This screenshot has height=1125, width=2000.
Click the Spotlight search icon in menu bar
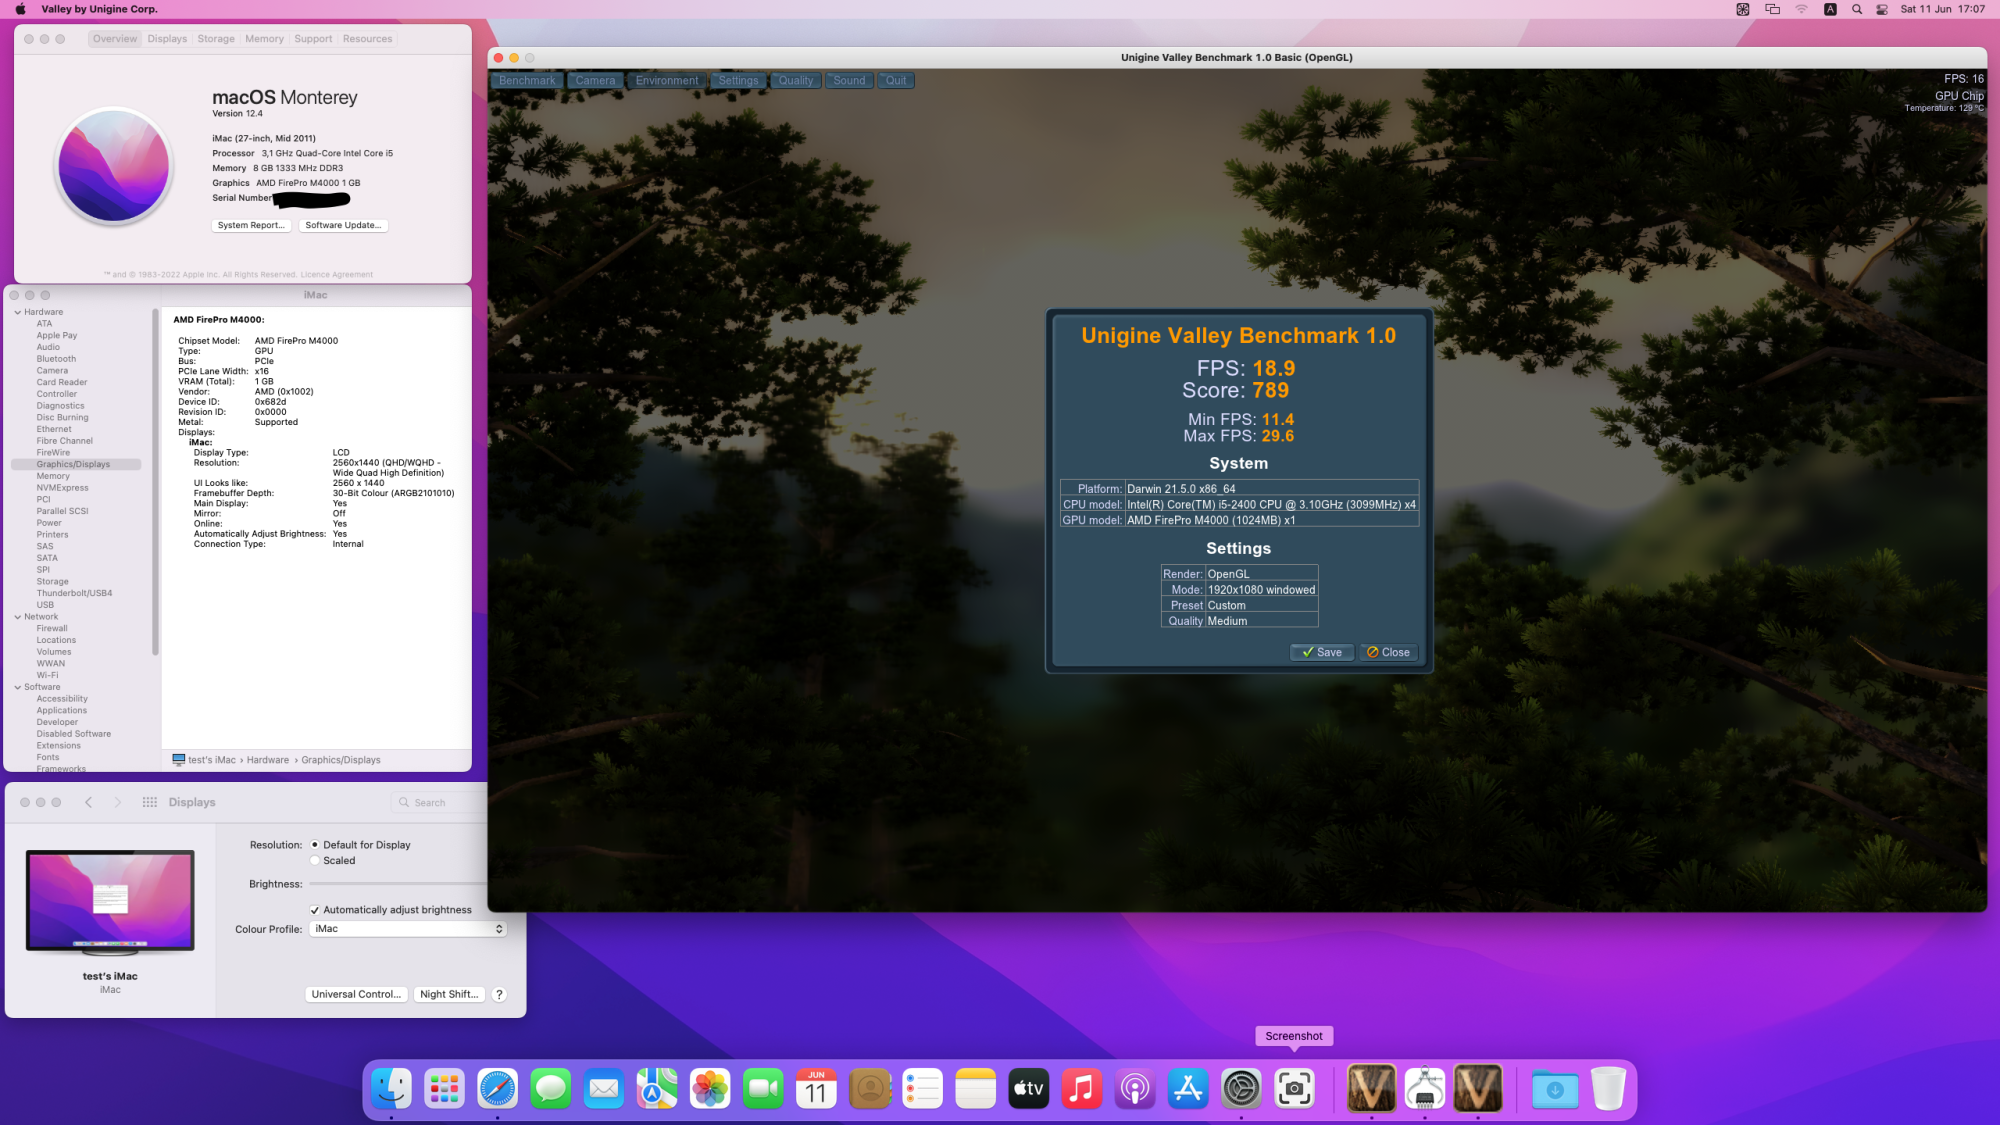pyautogui.click(x=1857, y=9)
